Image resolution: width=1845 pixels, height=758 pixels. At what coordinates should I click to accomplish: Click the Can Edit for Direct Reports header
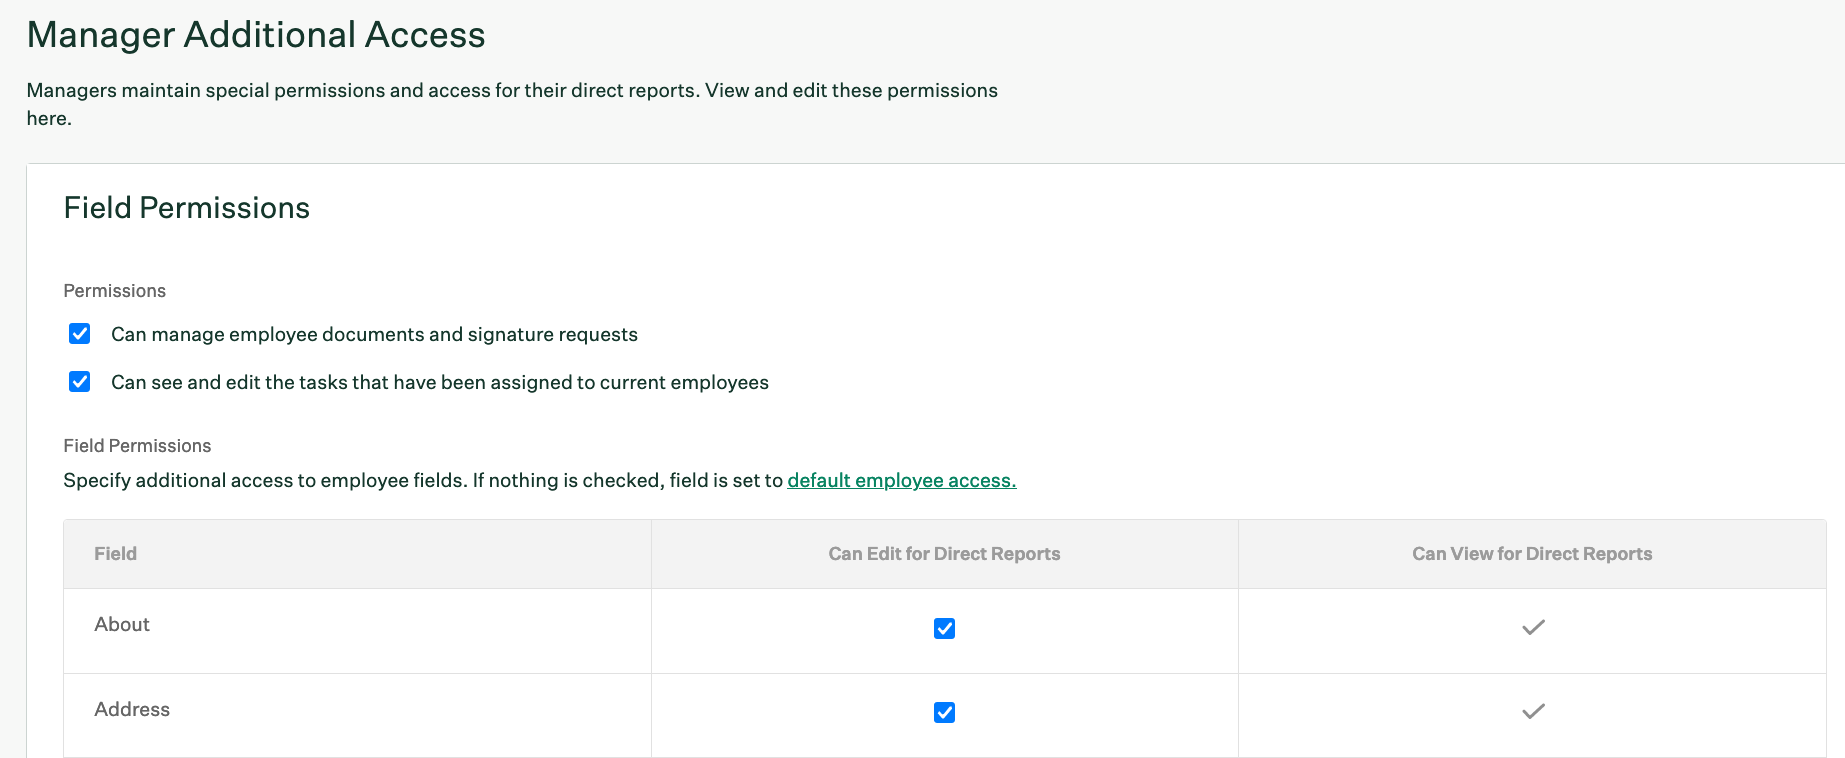pos(944,554)
